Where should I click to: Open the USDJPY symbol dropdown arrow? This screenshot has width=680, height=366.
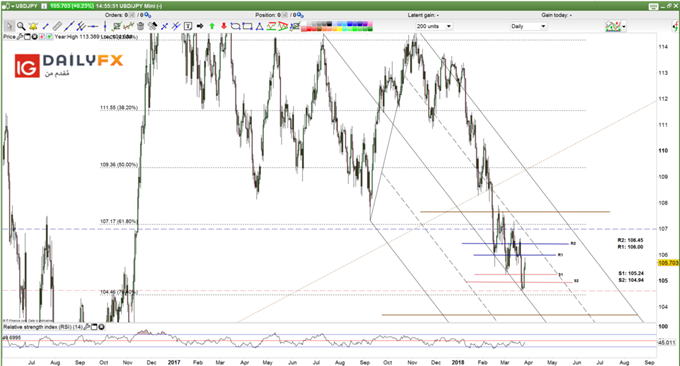[13, 6]
